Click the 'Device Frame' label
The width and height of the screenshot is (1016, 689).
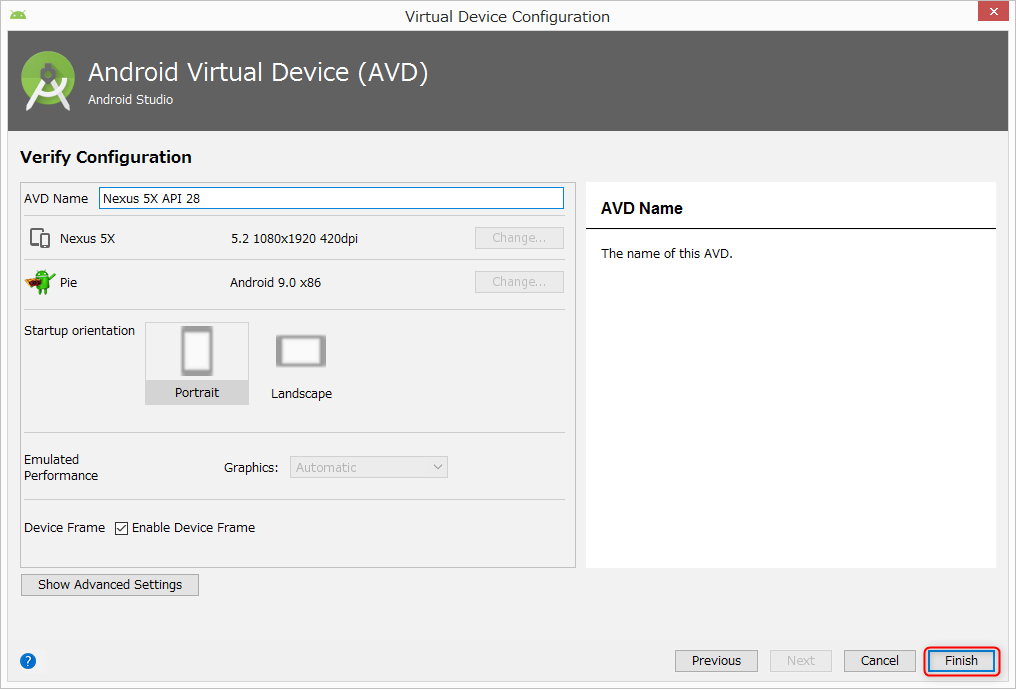(65, 528)
